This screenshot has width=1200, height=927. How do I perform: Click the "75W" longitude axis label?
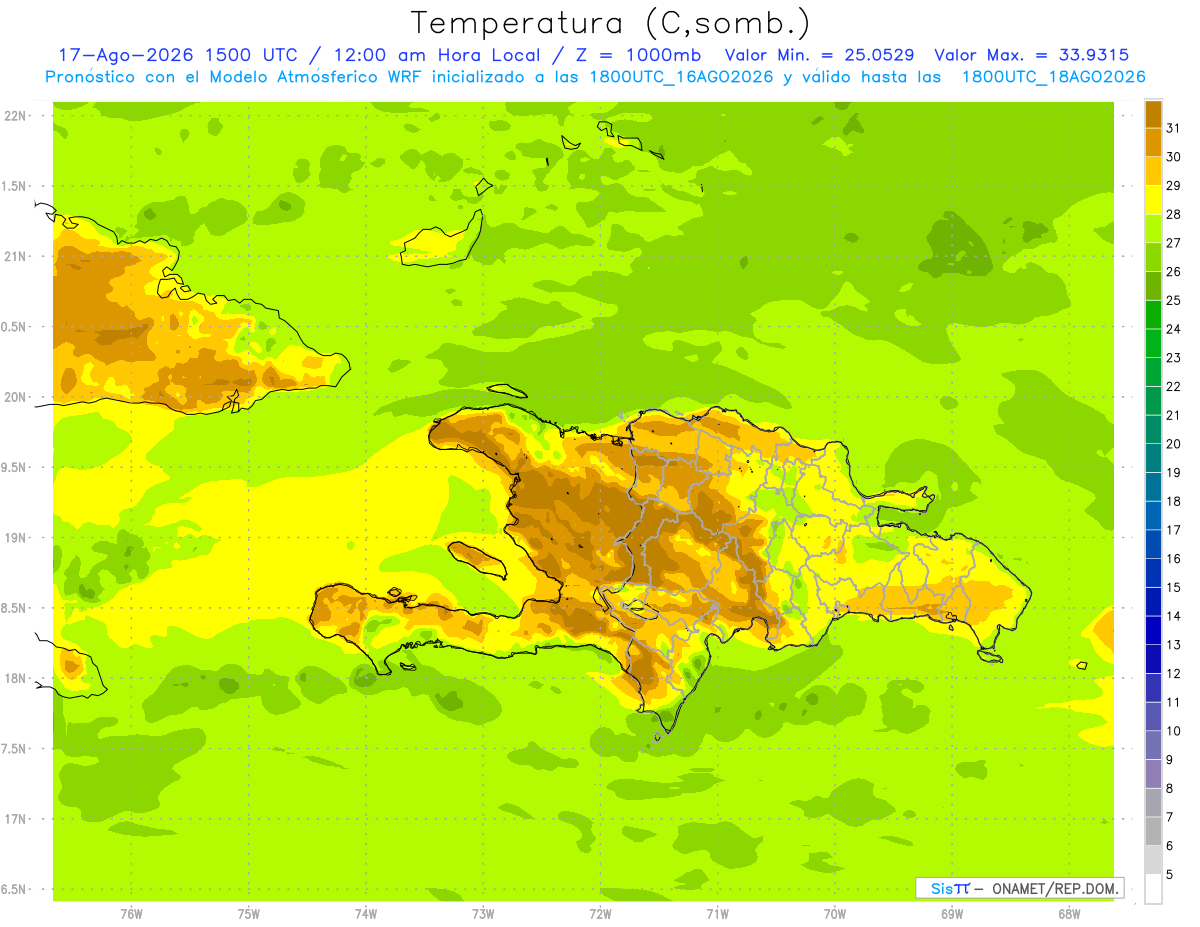point(249,914)
